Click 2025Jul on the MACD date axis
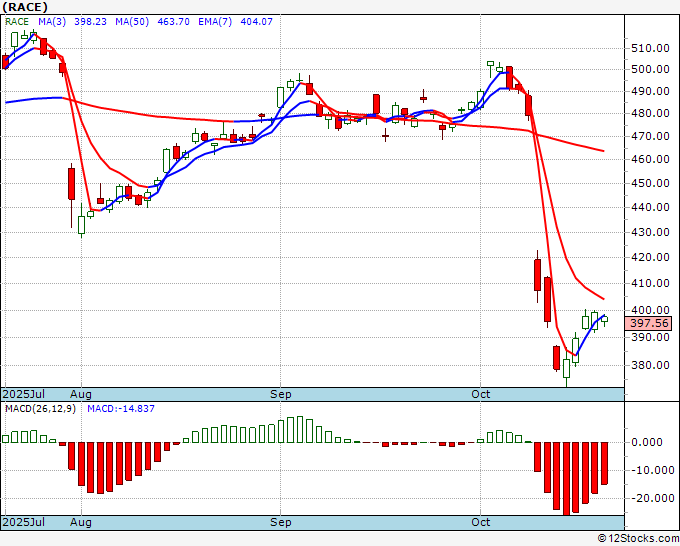The image size is (680, 546). pyautogui.click(x=23, y=522)
